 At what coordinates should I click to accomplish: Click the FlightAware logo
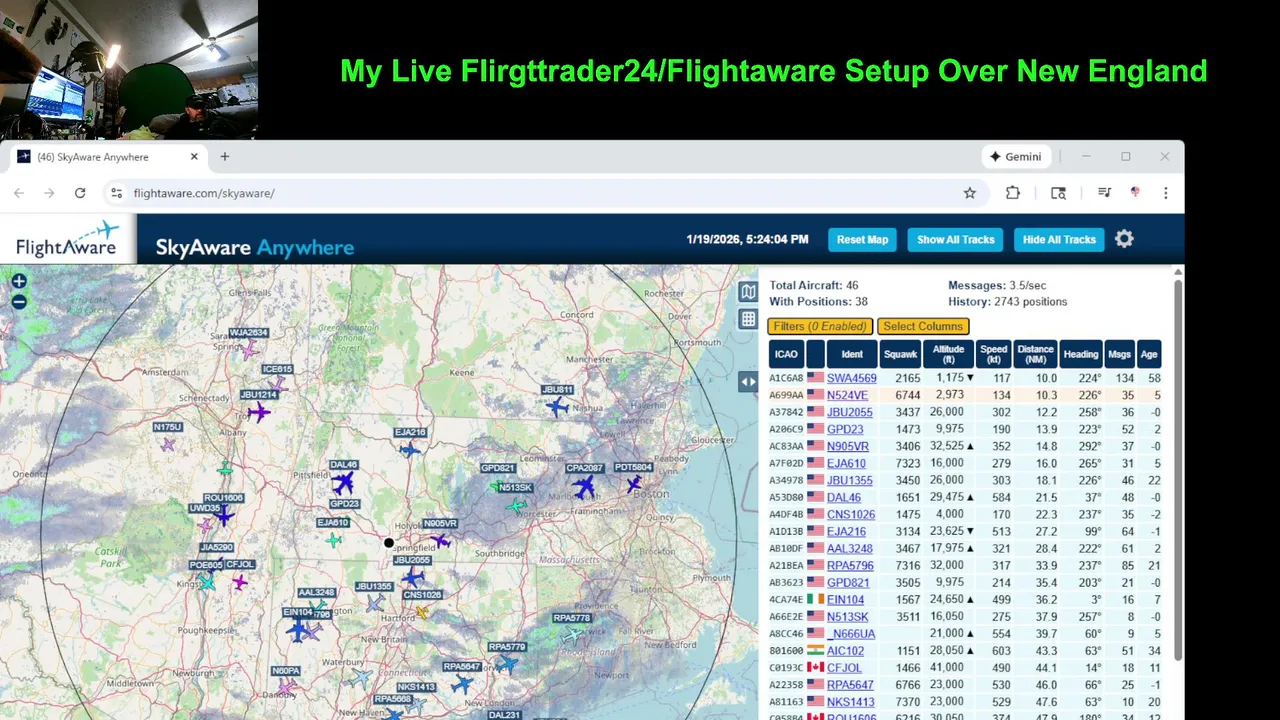pos(68,239)
